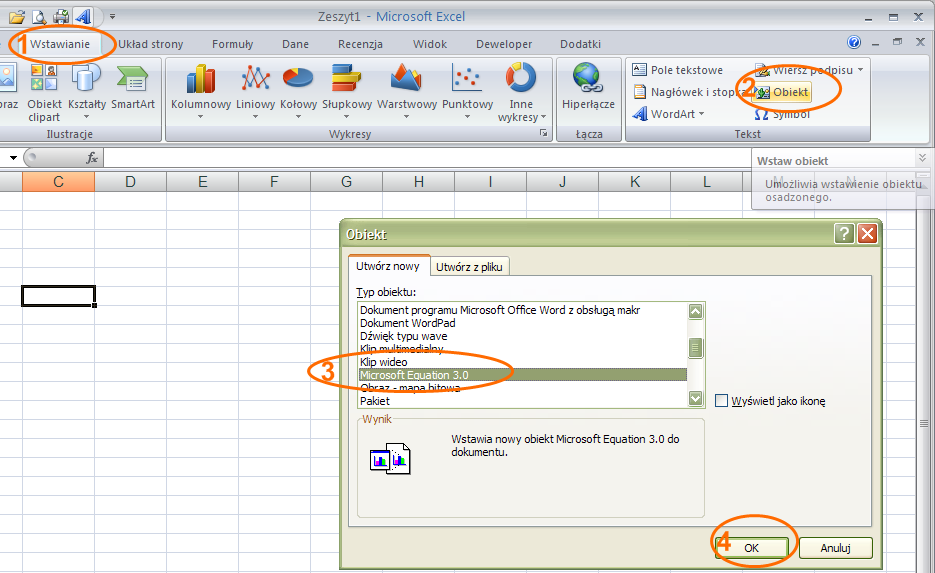Enable Wyświetl jako ikonę checkbox
The image size is (935, 573).
pyautogui.click(x=722, y=401)
